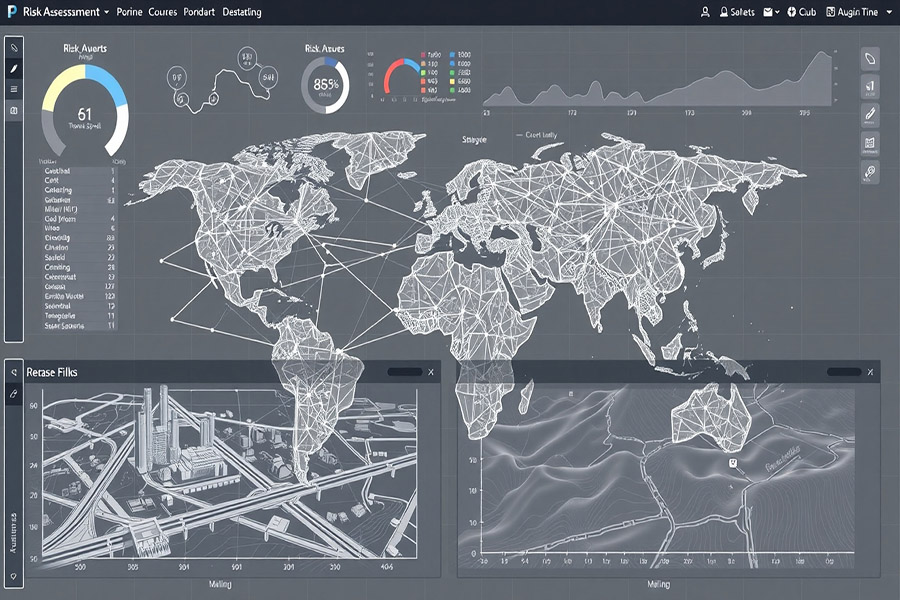The image size is (900, 600).
Task: Click the user profile icon at top right
Action: click(706, 11)
